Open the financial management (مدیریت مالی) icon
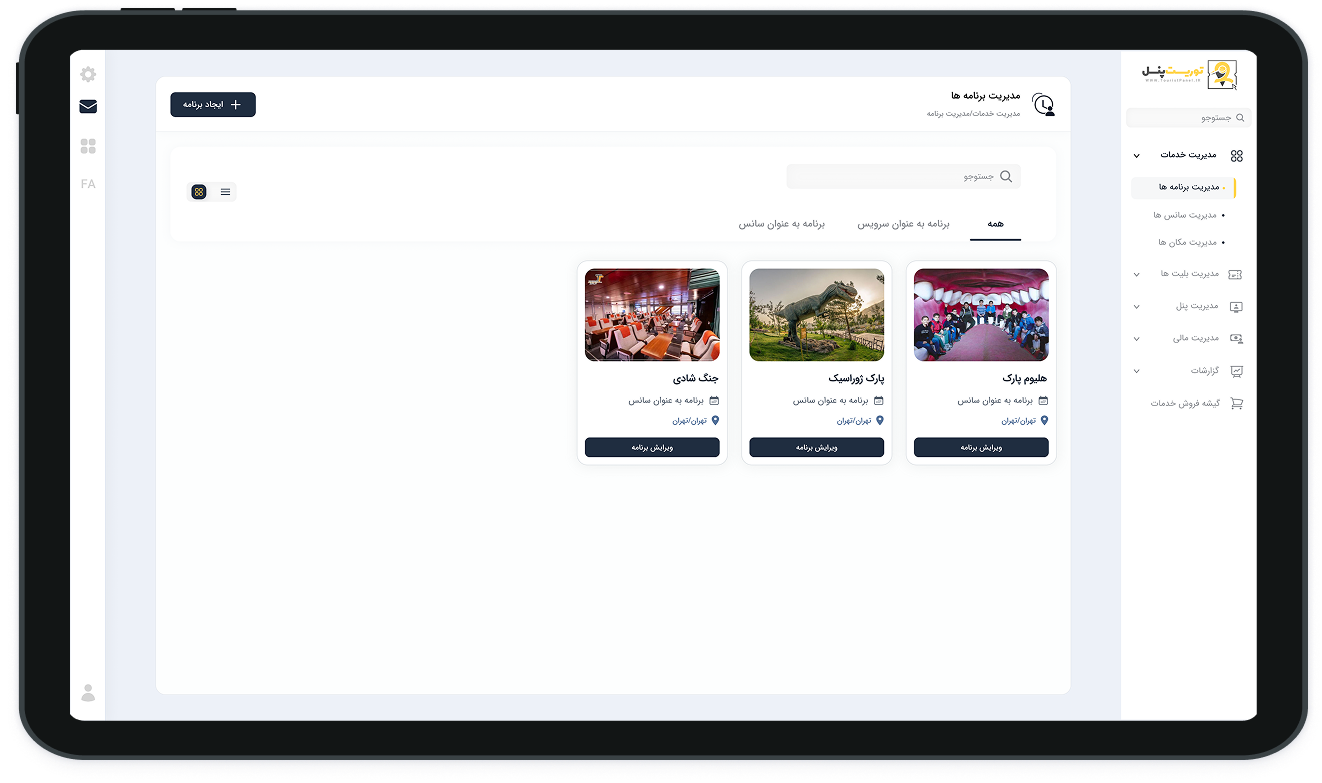Image resolution: width=1322 pixels, height=783 pixels. coord(1238,338)
